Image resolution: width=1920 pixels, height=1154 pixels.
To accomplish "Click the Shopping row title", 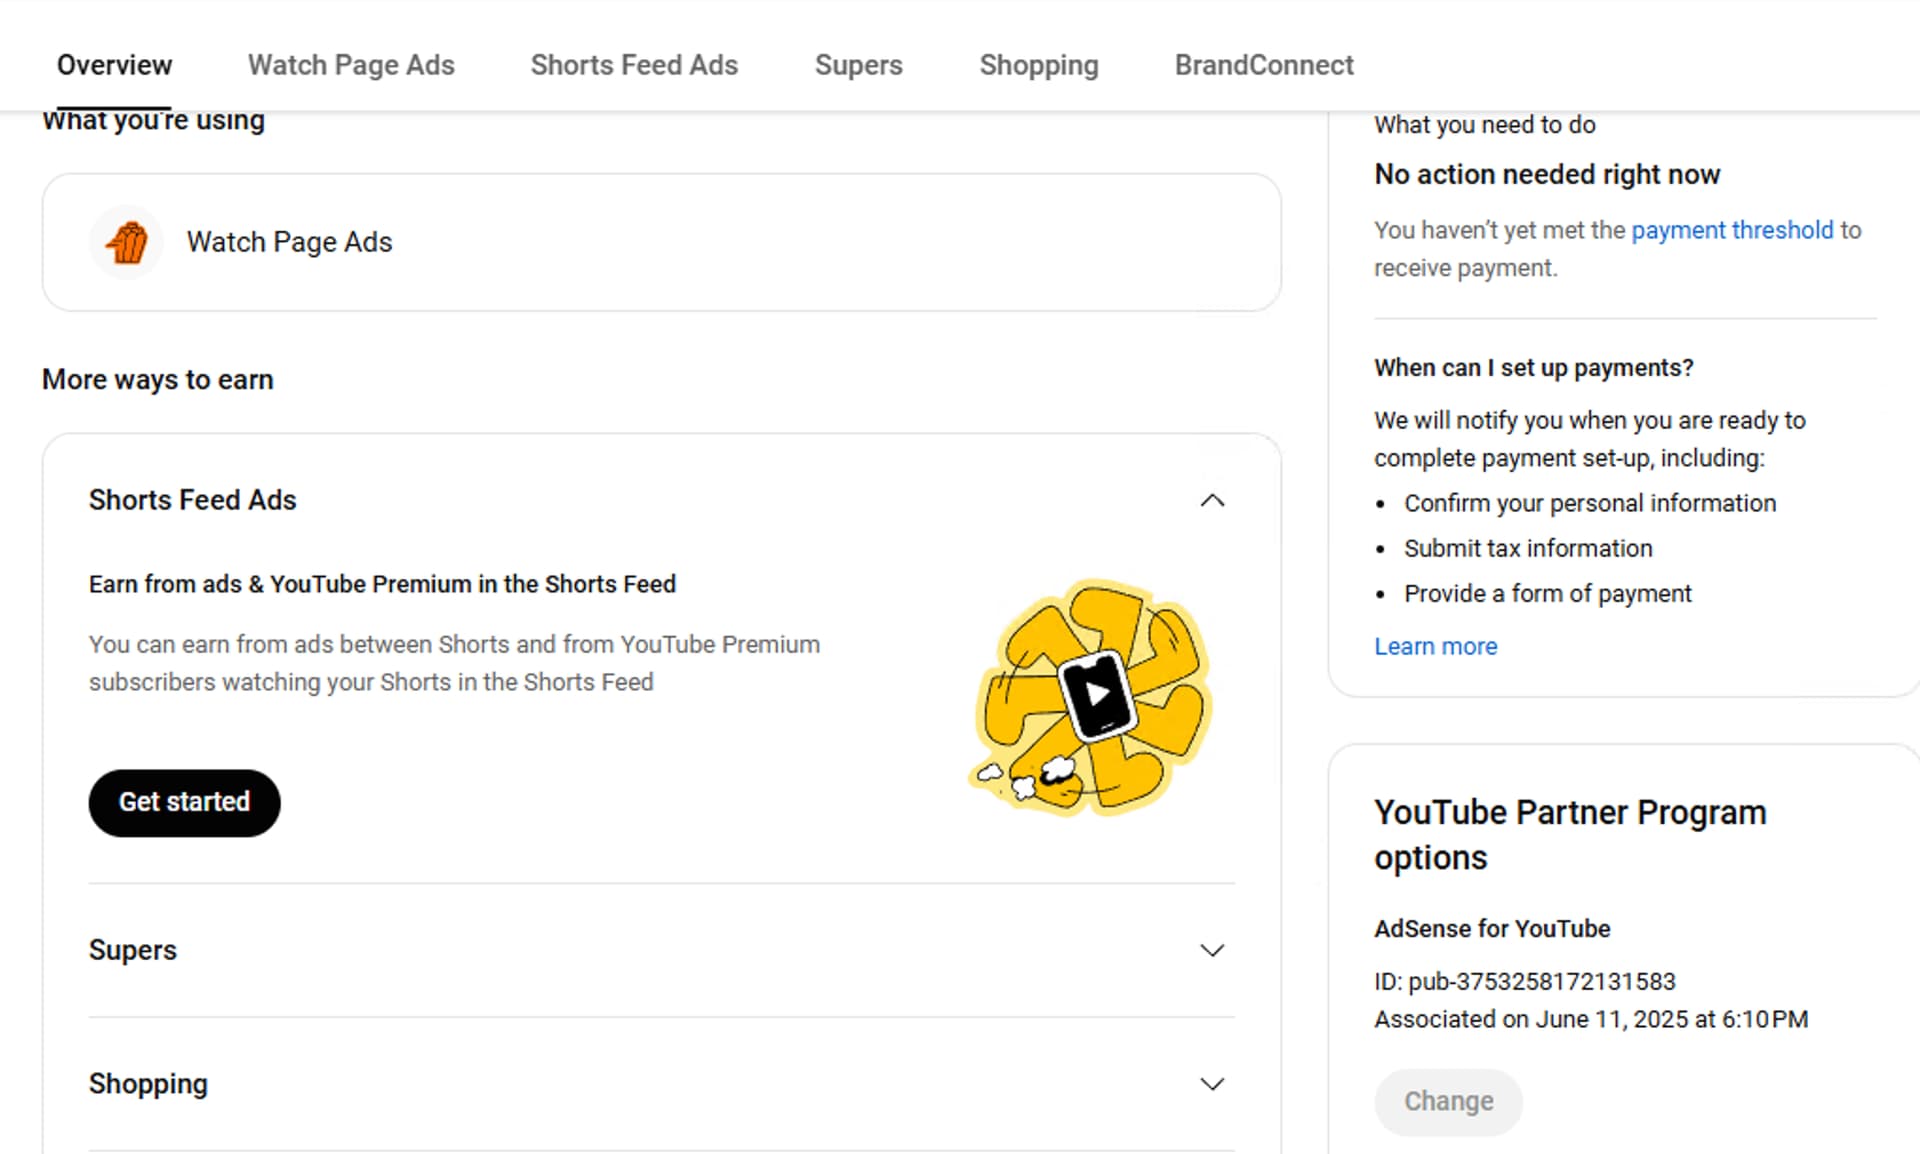I will pyautogui.click(x=148, y=1084).
